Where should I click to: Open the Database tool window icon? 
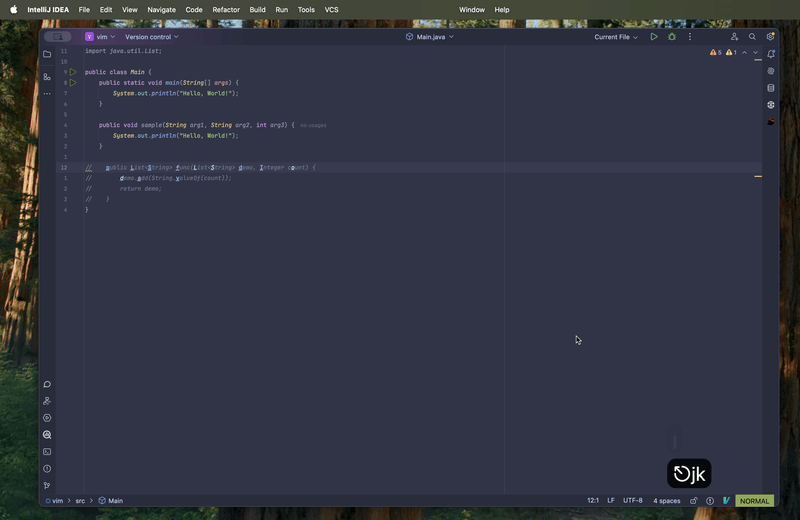[x=771, y=88]
